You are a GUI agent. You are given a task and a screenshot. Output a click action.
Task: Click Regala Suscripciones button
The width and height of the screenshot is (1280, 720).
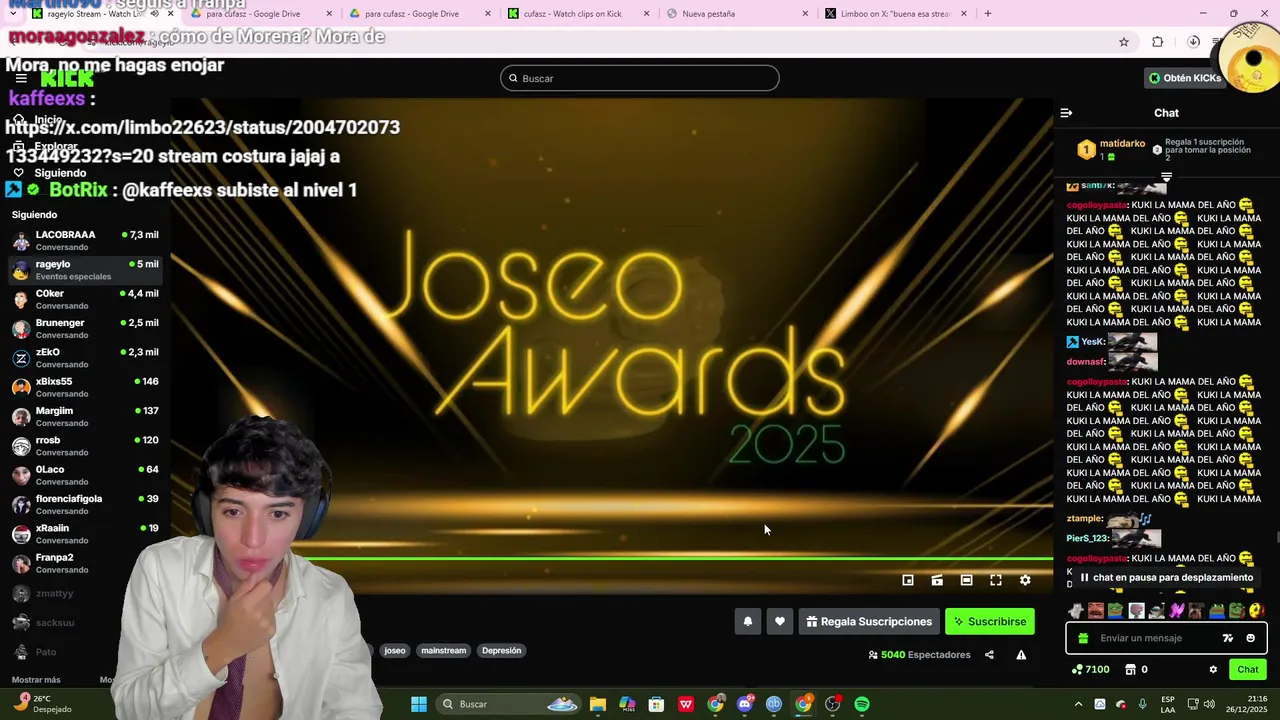[869, 622]
